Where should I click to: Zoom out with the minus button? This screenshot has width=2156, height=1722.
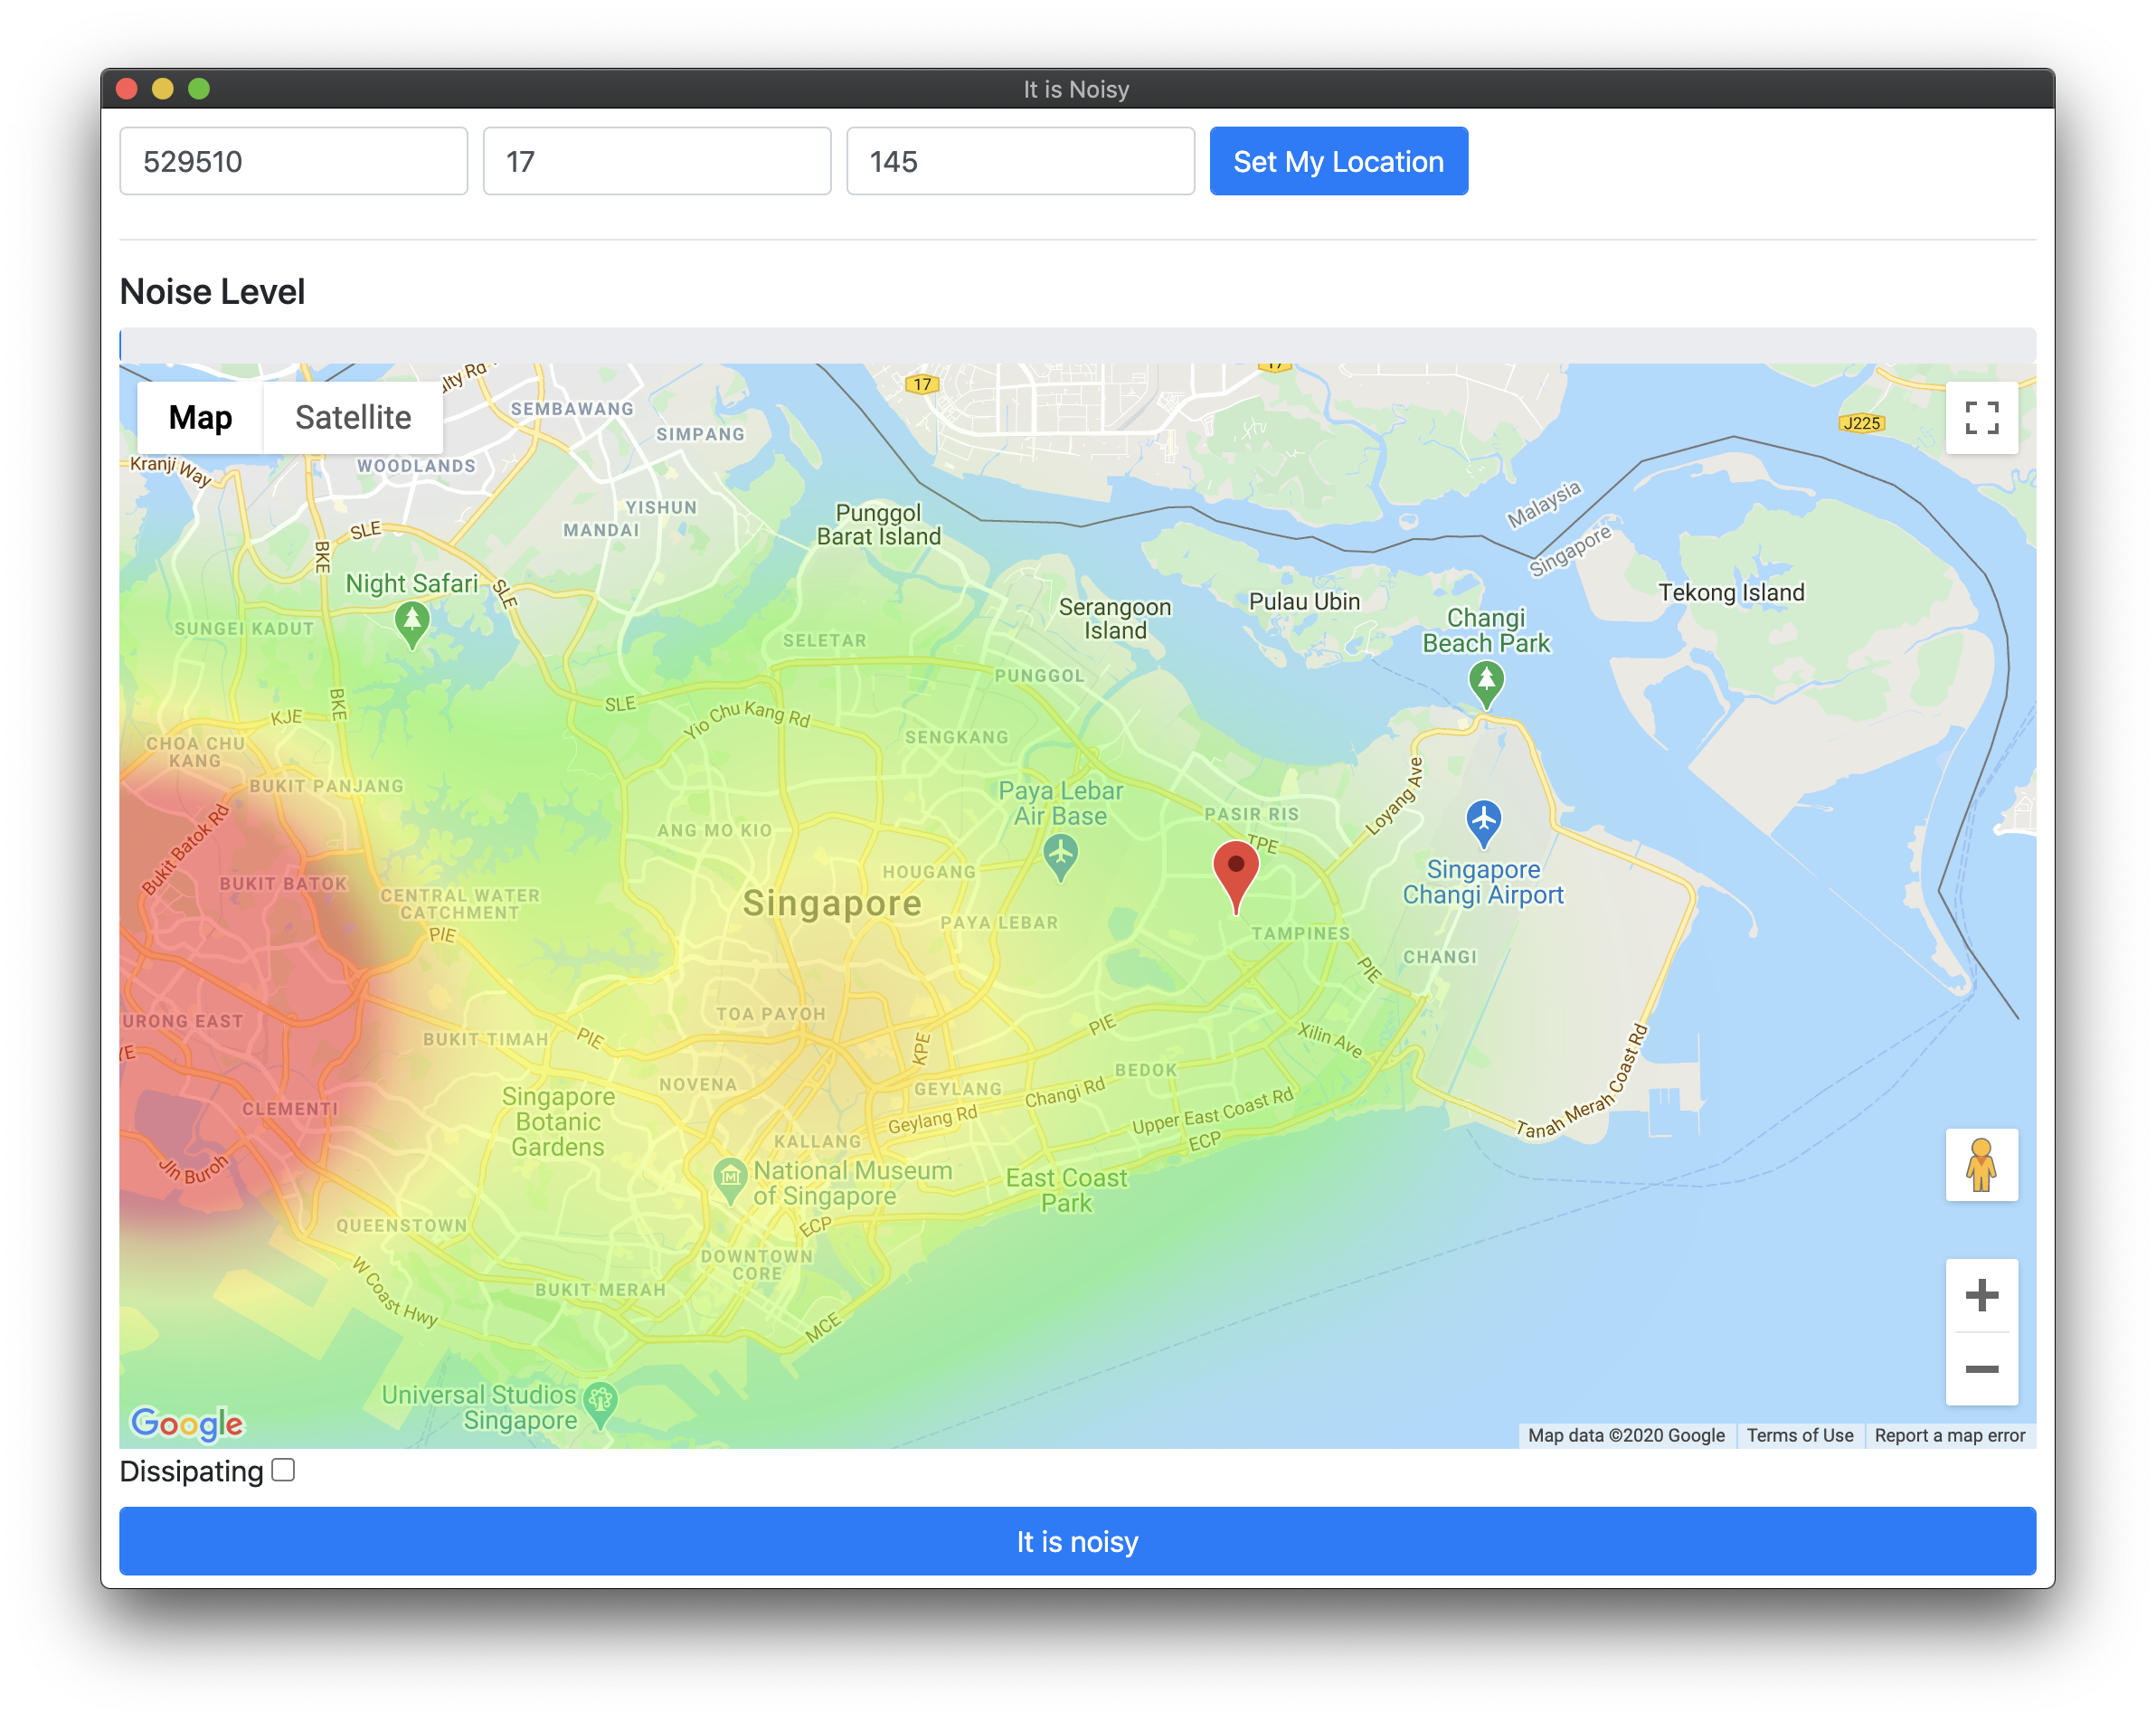pos(1981,1369)
